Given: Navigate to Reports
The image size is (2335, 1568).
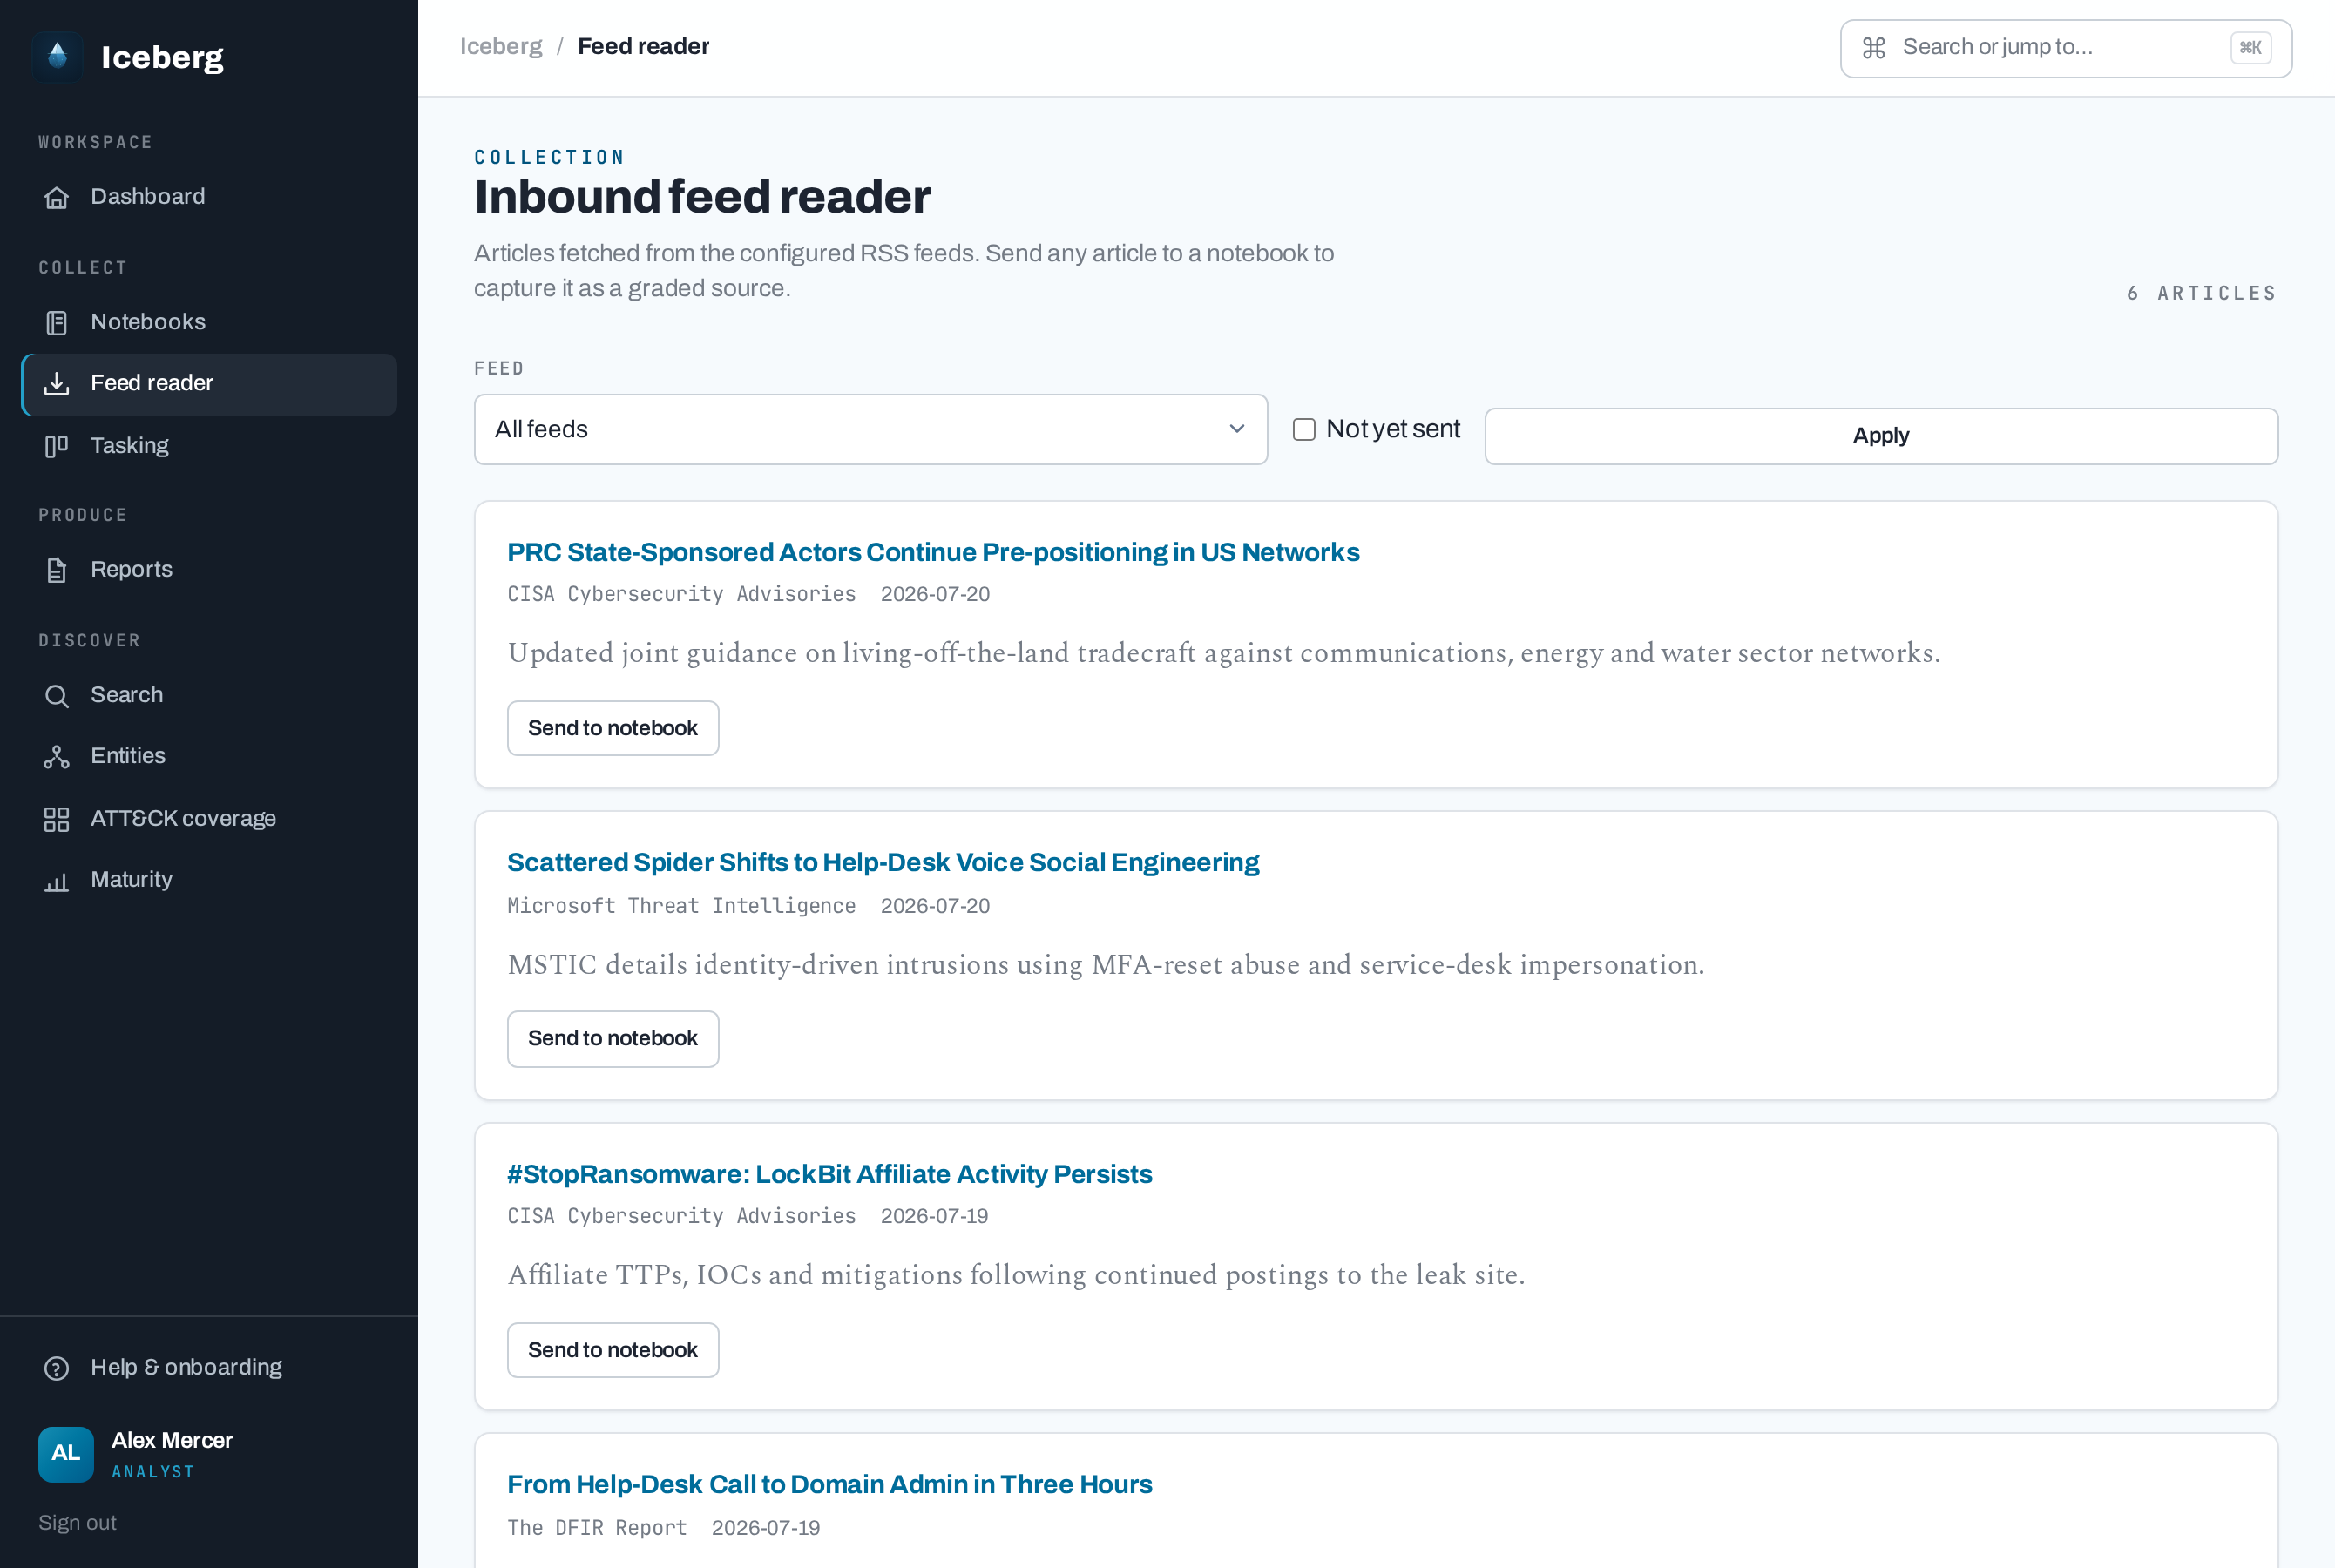Looking at the screenshot, I should [x=209, y=570].
